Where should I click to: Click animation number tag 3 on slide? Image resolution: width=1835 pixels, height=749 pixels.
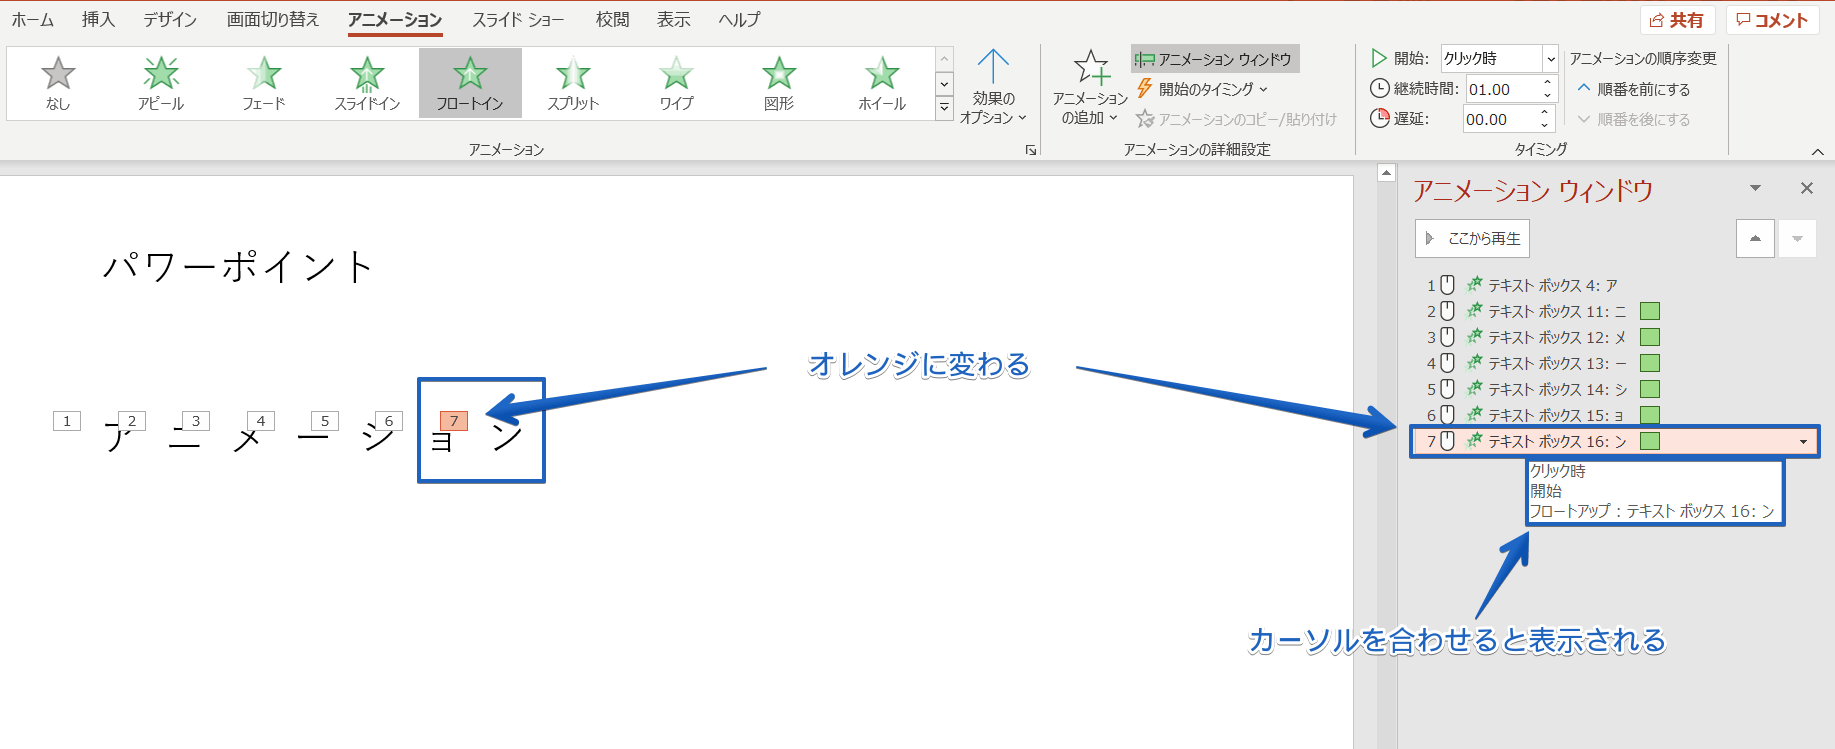click(196, 421)
